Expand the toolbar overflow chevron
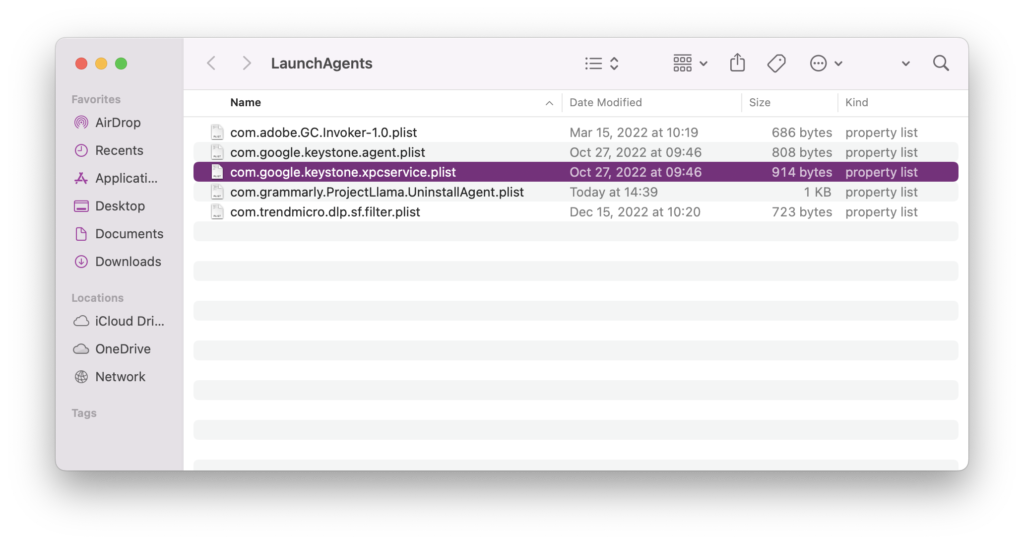 point(905,63)
